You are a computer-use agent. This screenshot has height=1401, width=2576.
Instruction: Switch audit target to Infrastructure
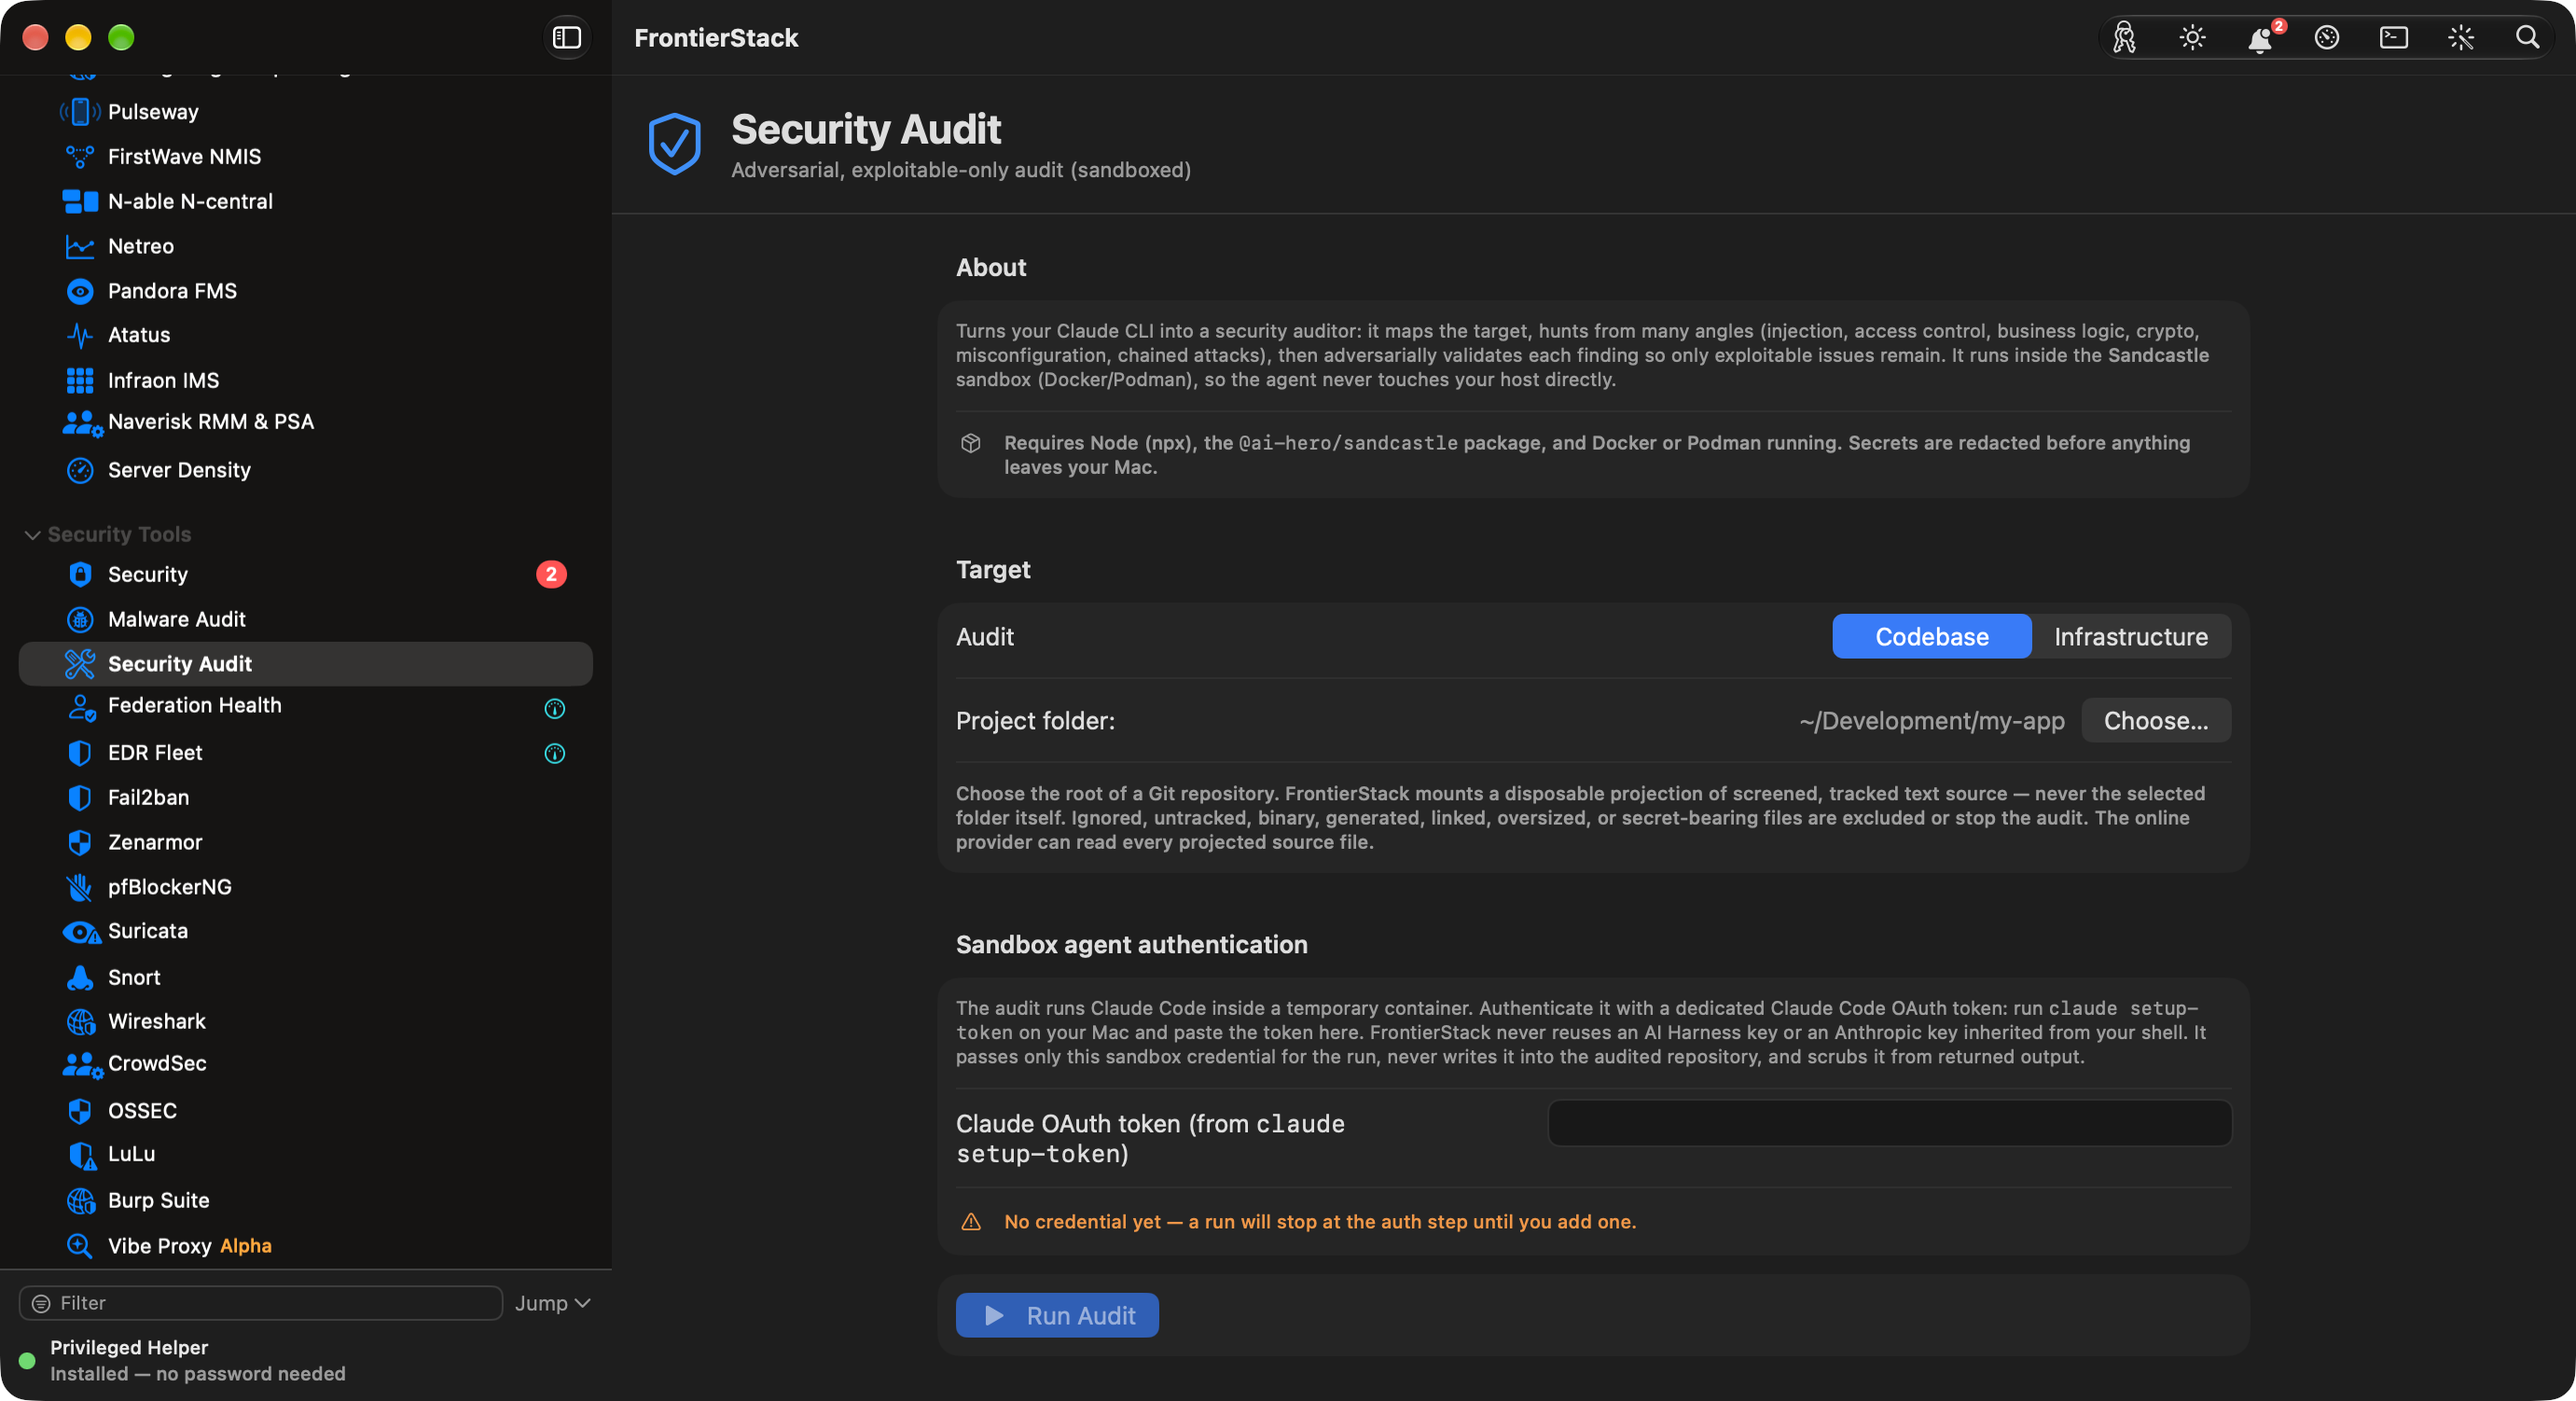click(2131, 637)
